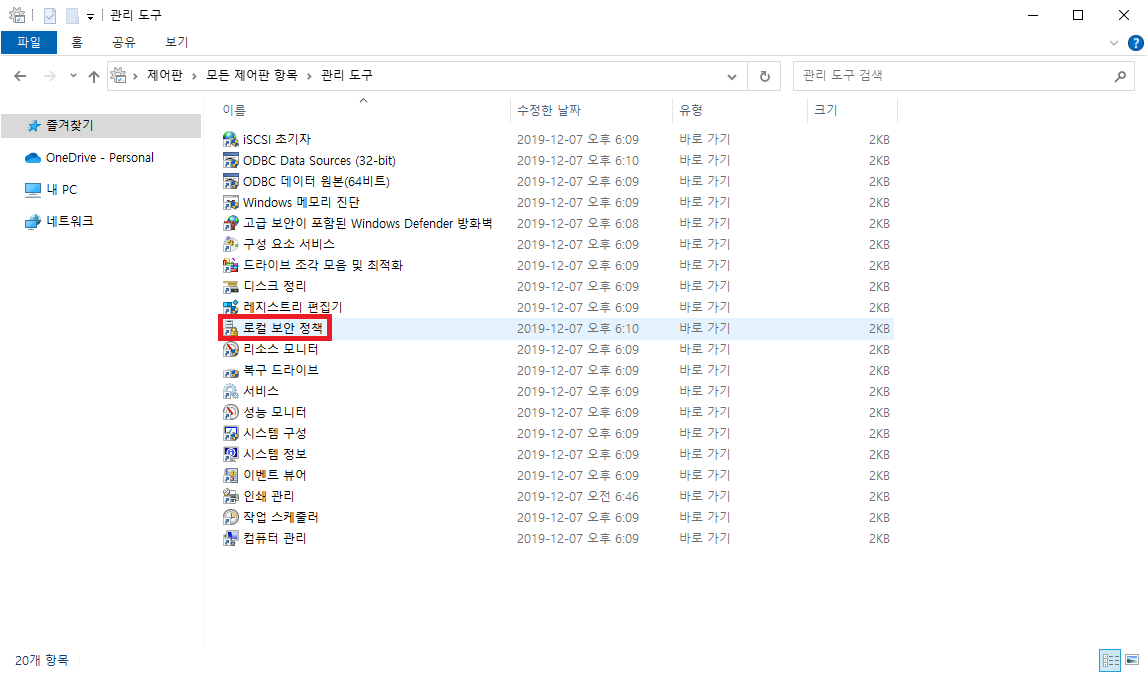Expand the 모든 제어판 항목 breadcrumb chevron
The height and width of the screenshot is (673, 1148).
coord(309,75)
